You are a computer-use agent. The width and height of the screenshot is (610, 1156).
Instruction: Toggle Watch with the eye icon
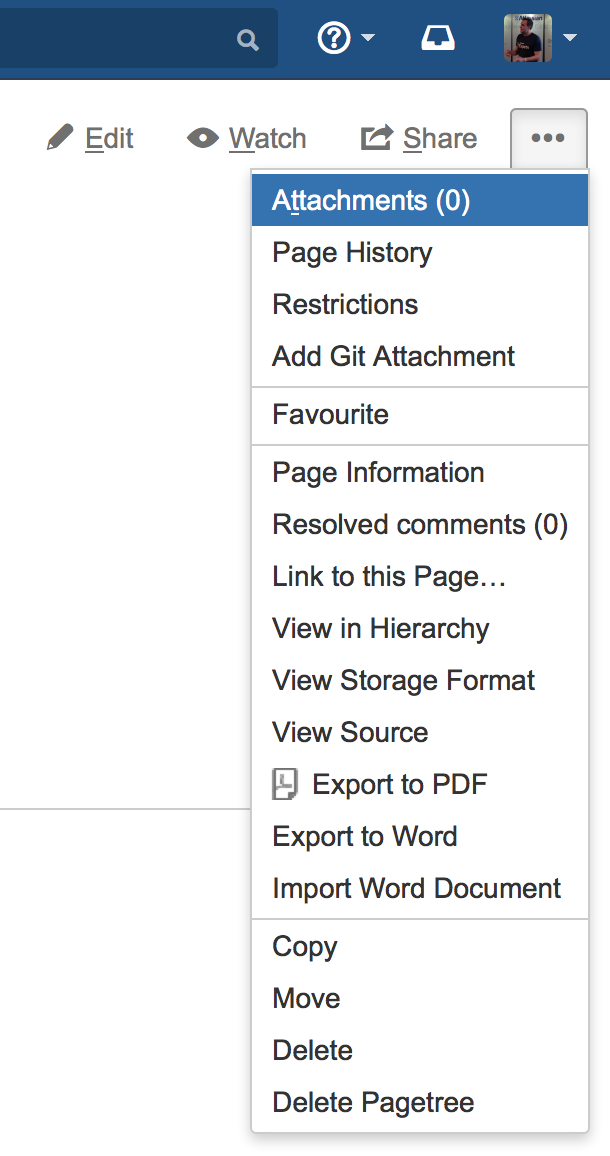pyautogui.click(x=246, y=138)
